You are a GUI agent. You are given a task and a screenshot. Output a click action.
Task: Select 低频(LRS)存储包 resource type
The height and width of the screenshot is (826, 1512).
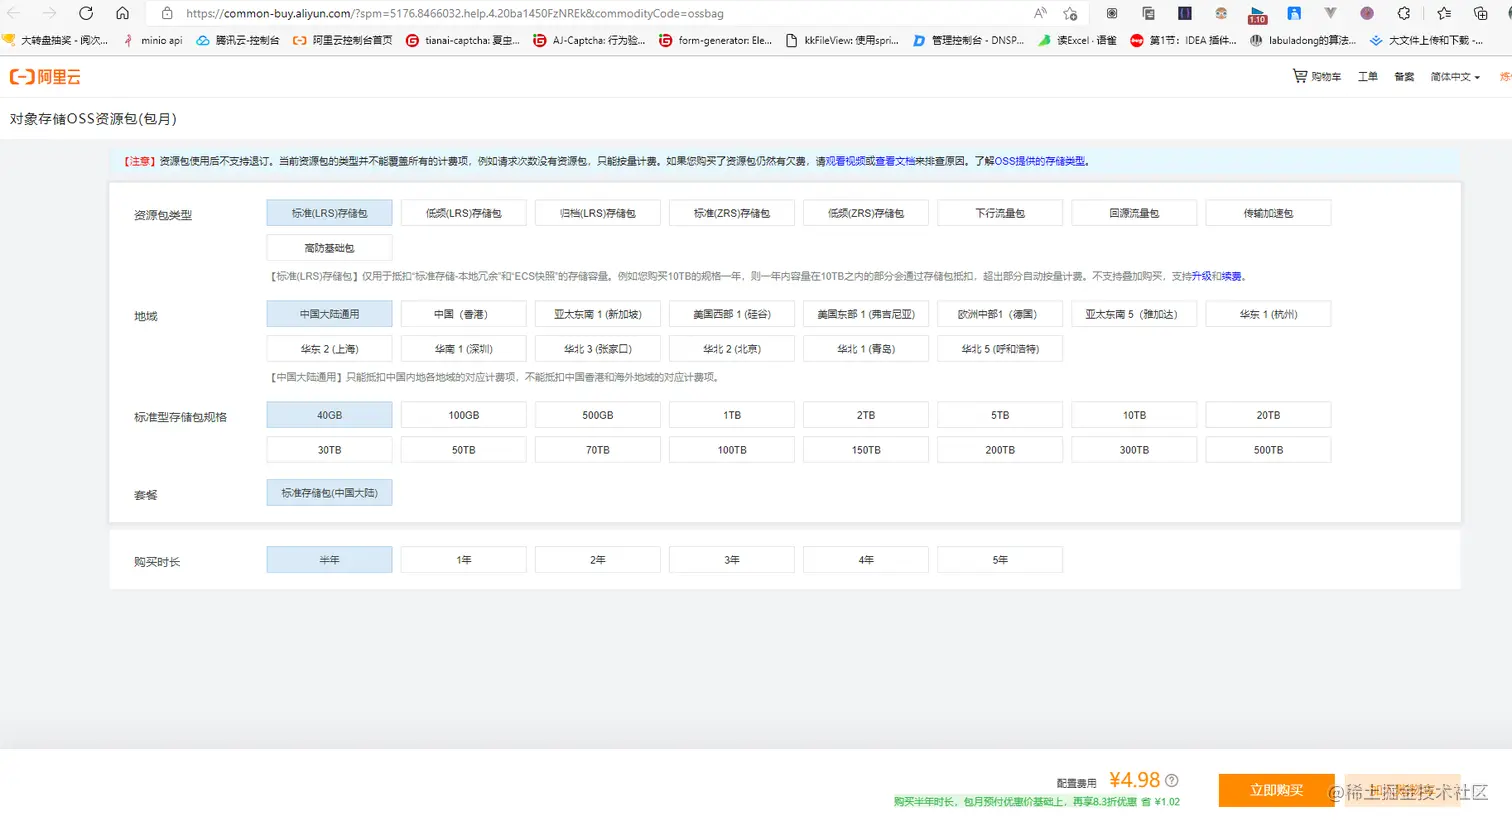pyautogui.click(x=463, y=213)
